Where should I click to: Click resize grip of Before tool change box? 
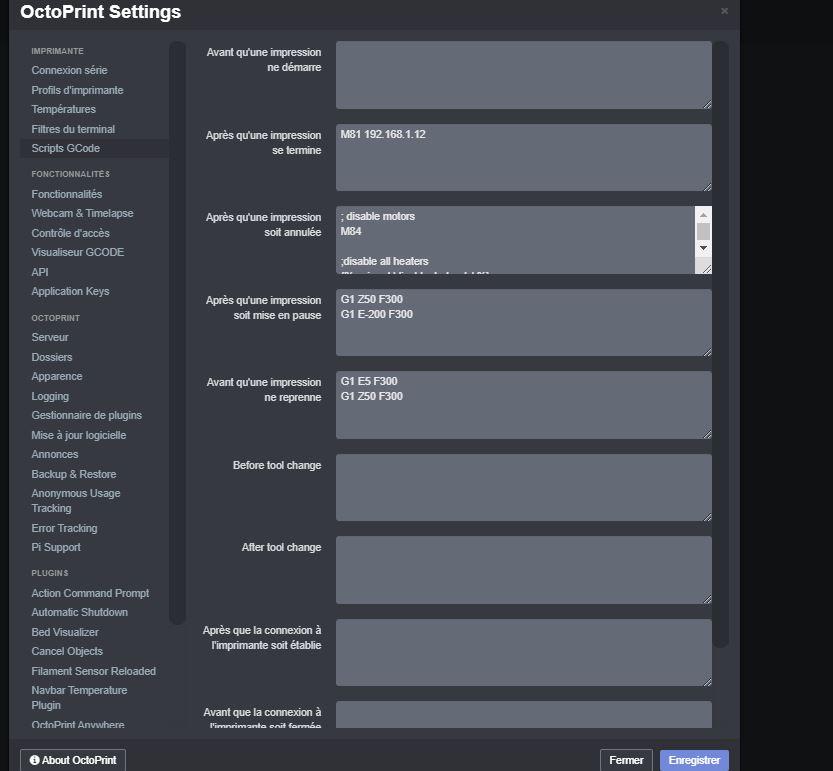pyautogui.click(x=707, y=517)
